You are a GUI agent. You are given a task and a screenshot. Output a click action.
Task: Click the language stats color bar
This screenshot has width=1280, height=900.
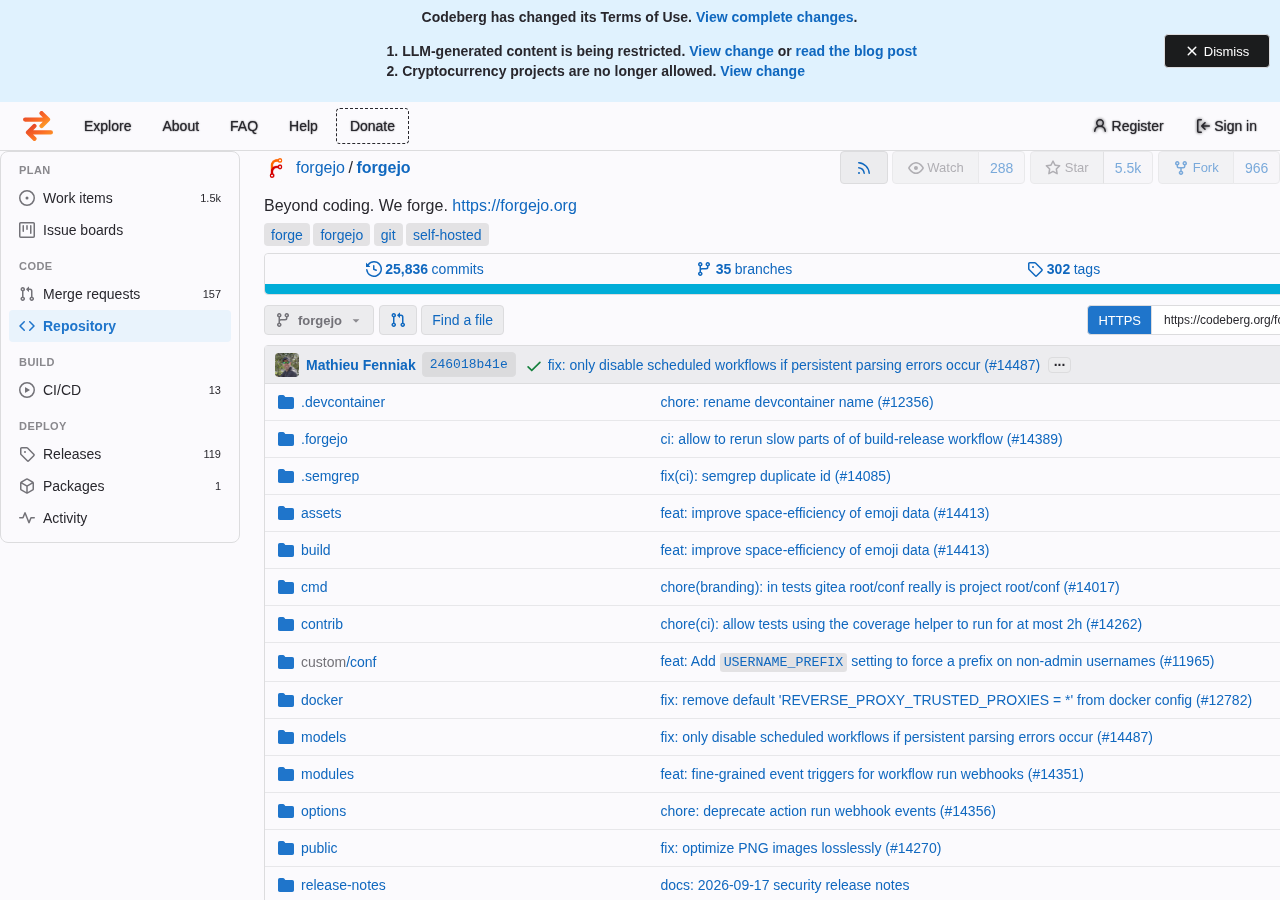point(772,289)
